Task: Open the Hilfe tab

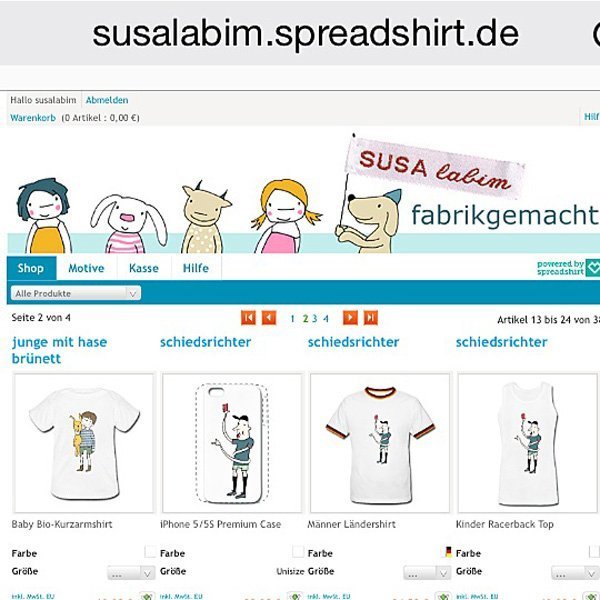Action: [196, 268]
